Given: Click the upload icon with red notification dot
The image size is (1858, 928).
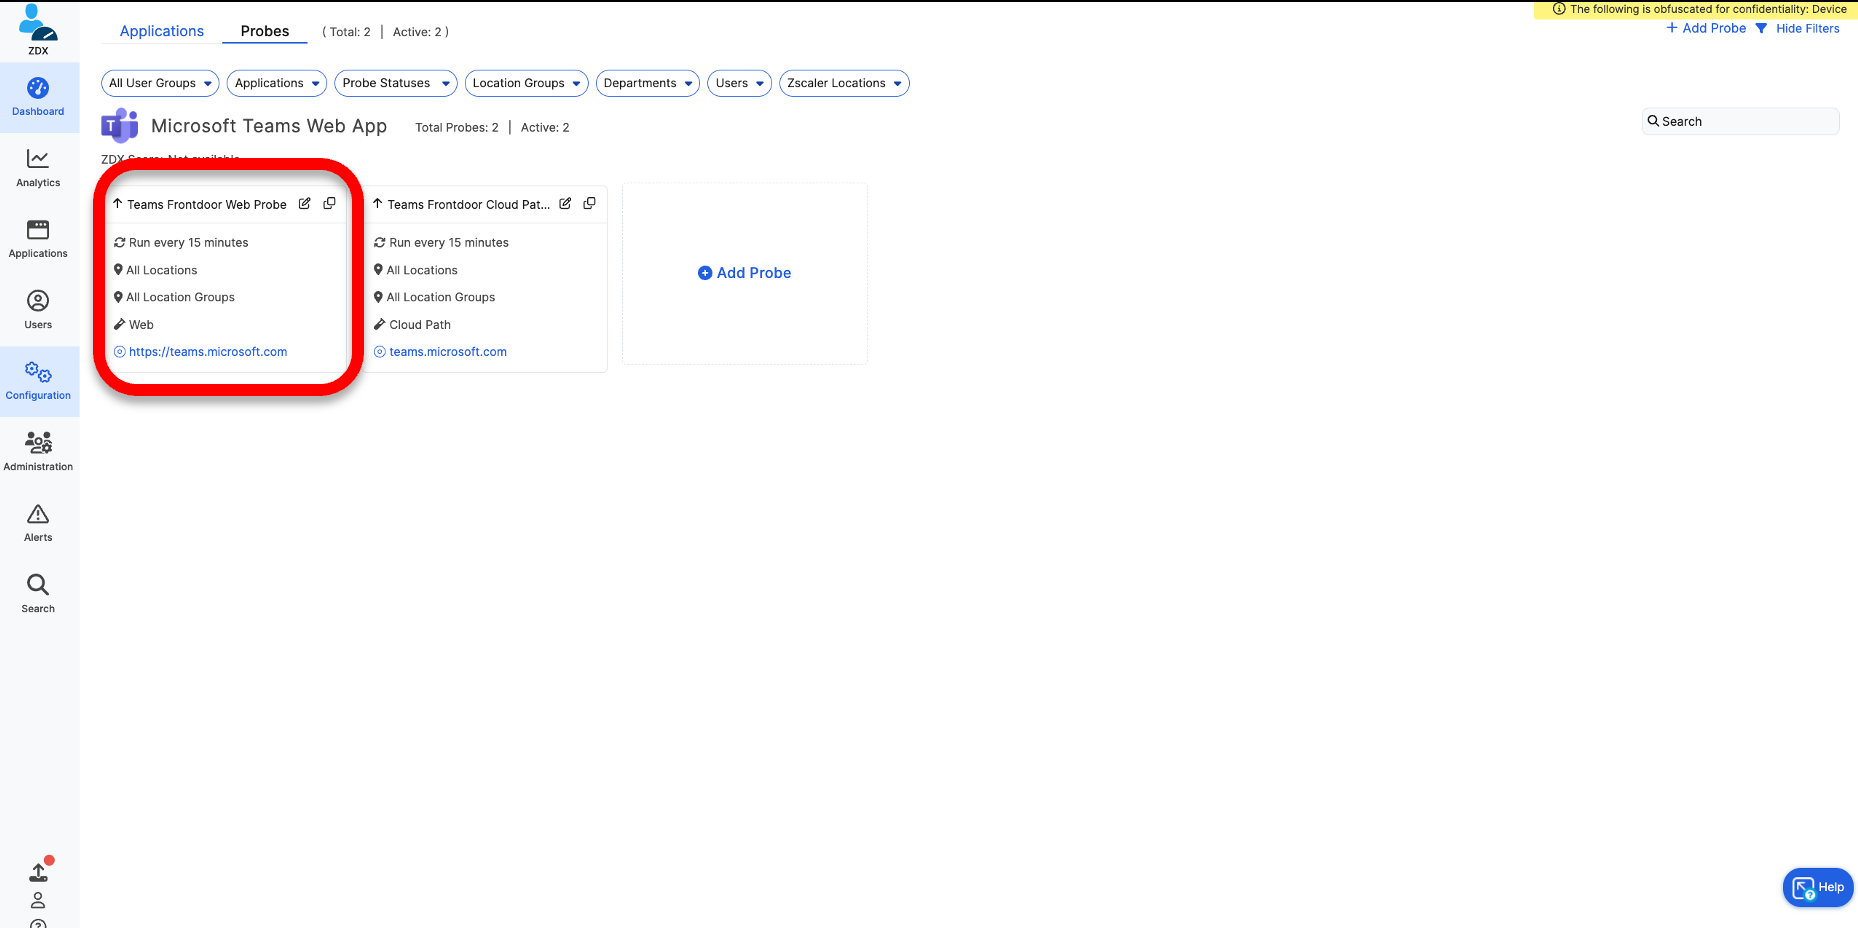Looking at the screenshot, I should pos(39,871).
